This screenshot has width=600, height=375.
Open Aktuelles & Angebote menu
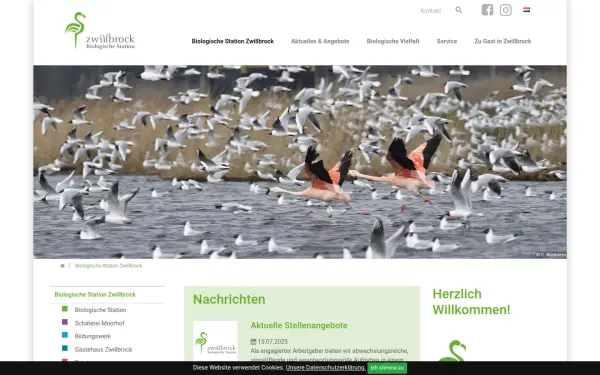[x=320, y=41]
